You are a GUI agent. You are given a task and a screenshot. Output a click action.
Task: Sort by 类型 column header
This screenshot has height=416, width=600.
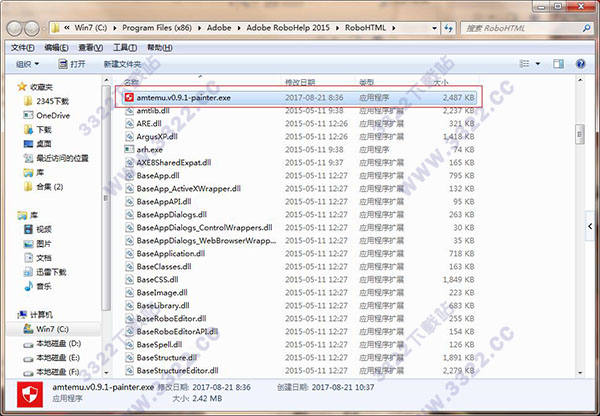coord(367,82)
